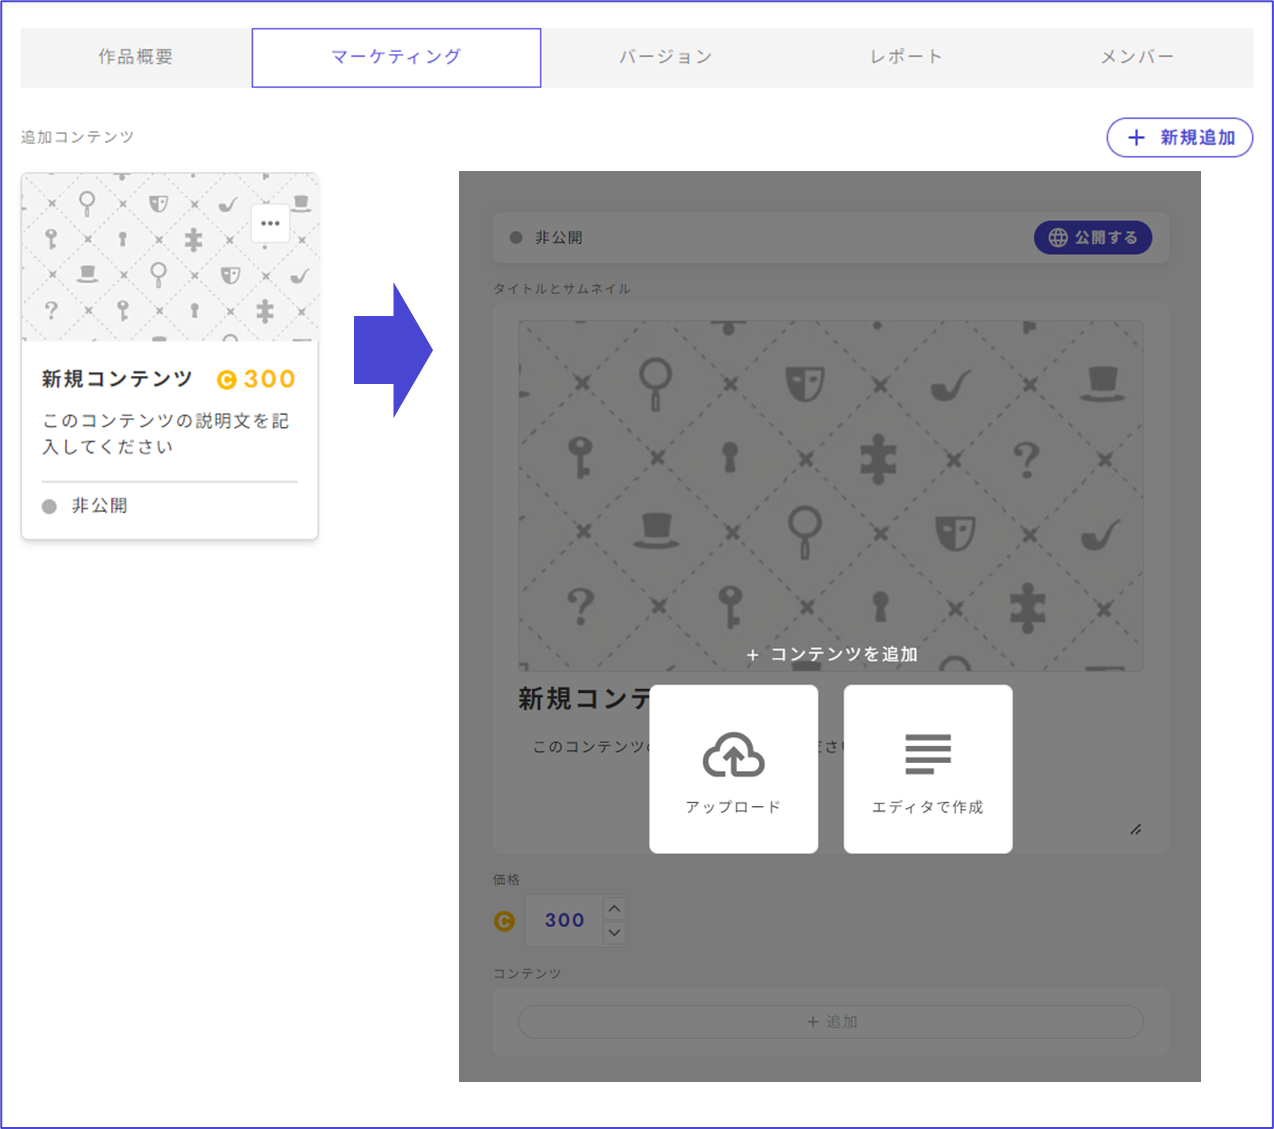Switch to the 作品概要 tab
Image resolution: width=1274 pixels, height=1129 pixels.
(x=136, y=57)
